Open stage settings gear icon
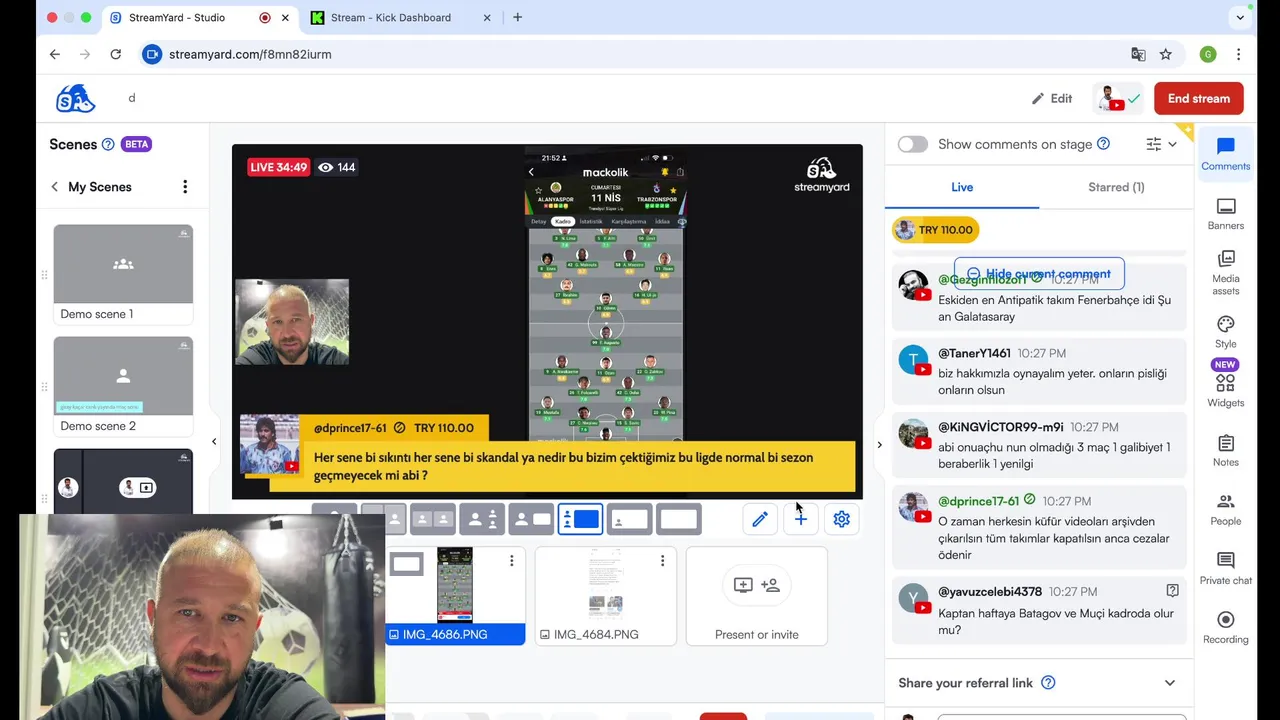Screen dimensions: 1280x720 click(x=842, y=519)
